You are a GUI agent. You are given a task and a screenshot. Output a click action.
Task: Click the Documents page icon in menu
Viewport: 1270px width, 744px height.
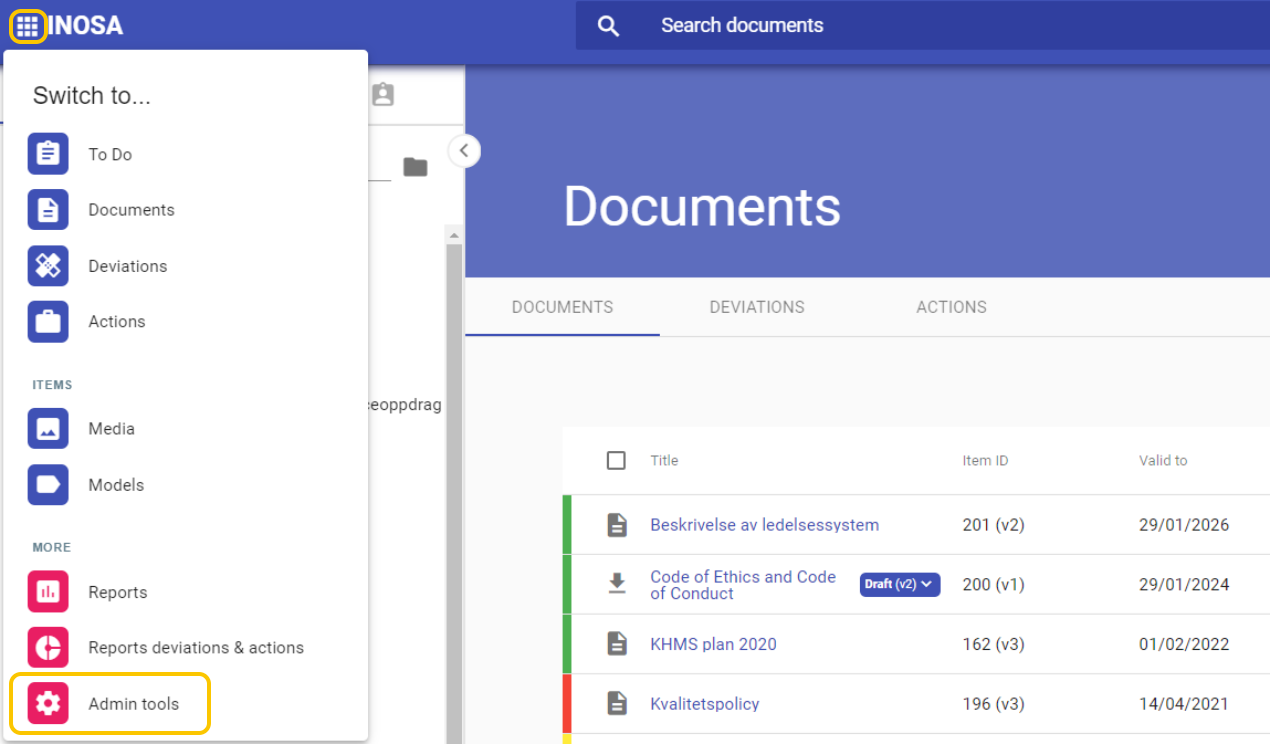point(48,210)
